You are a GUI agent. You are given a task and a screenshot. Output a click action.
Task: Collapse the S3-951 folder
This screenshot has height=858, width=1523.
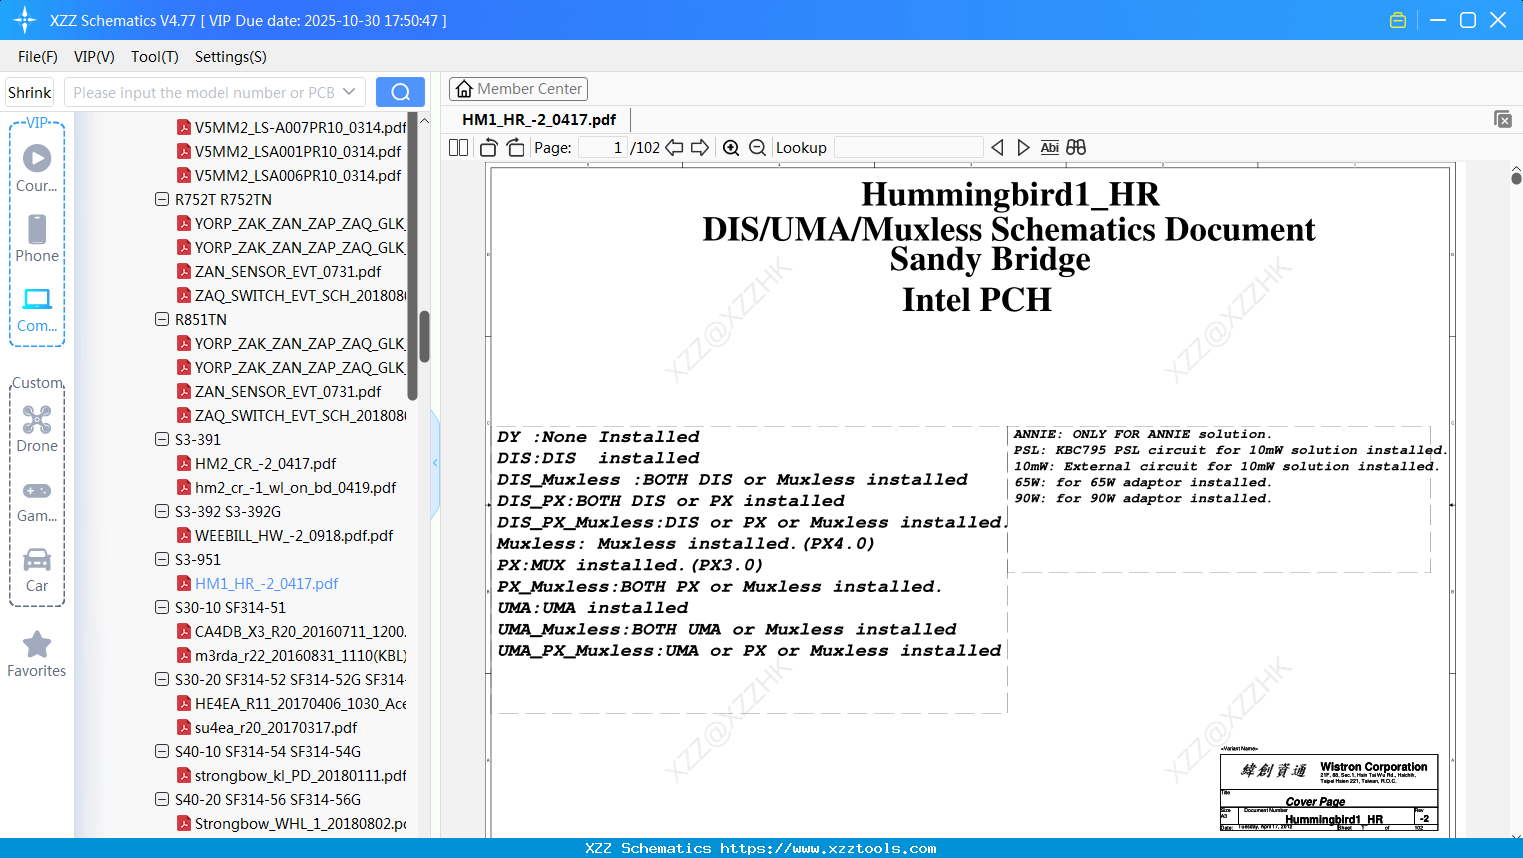point(162,559)
